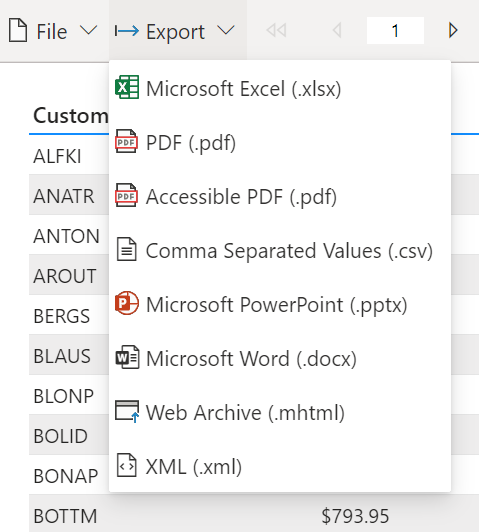The height and width of the screenshot is (532, 479).
Task: Choose Microsoft PowerPoint (.pptx) export
Action: coord(280,304)
